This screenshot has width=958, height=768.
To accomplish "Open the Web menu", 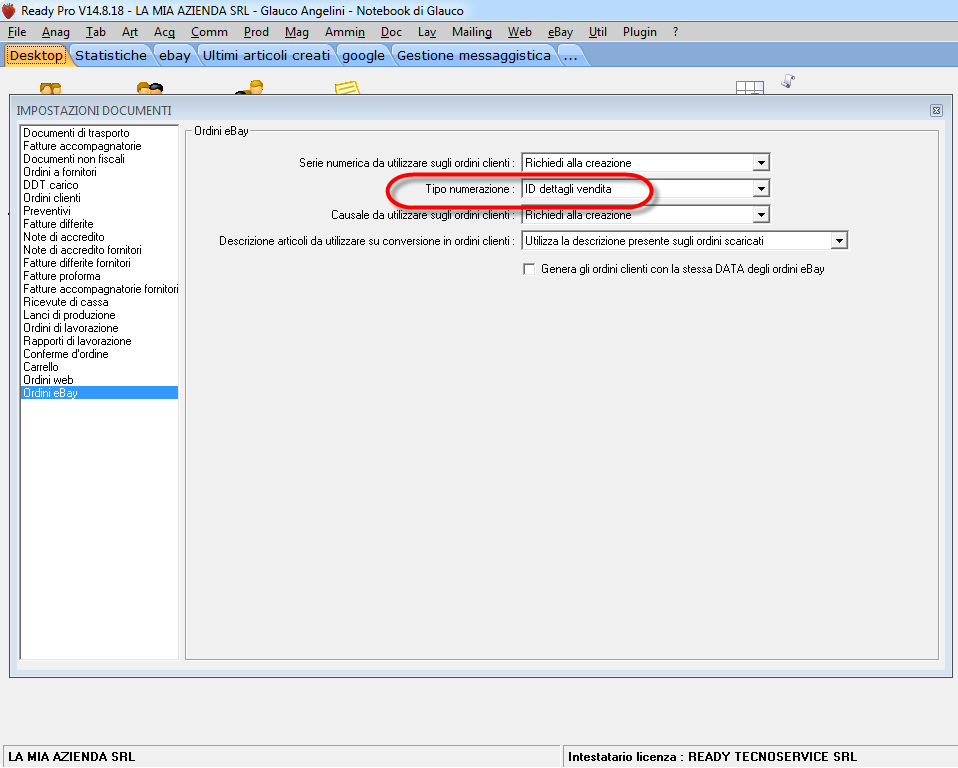I will 519,32.
